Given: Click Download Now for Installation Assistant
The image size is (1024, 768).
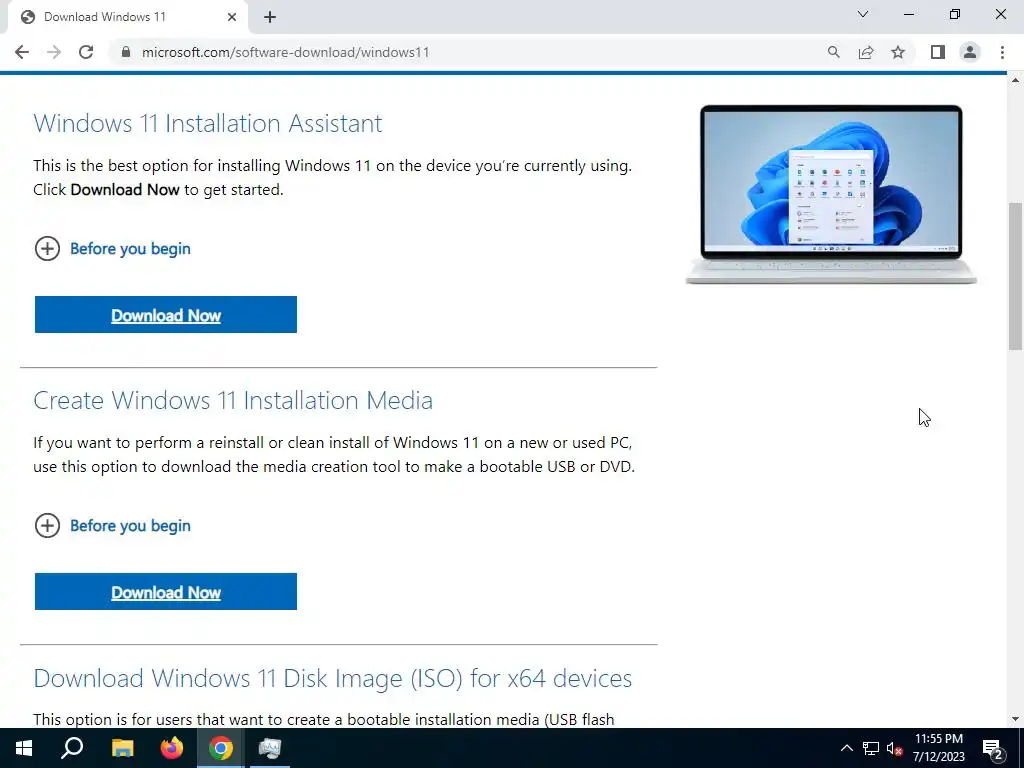Looking at the screenshot, I should pos(166,315).
